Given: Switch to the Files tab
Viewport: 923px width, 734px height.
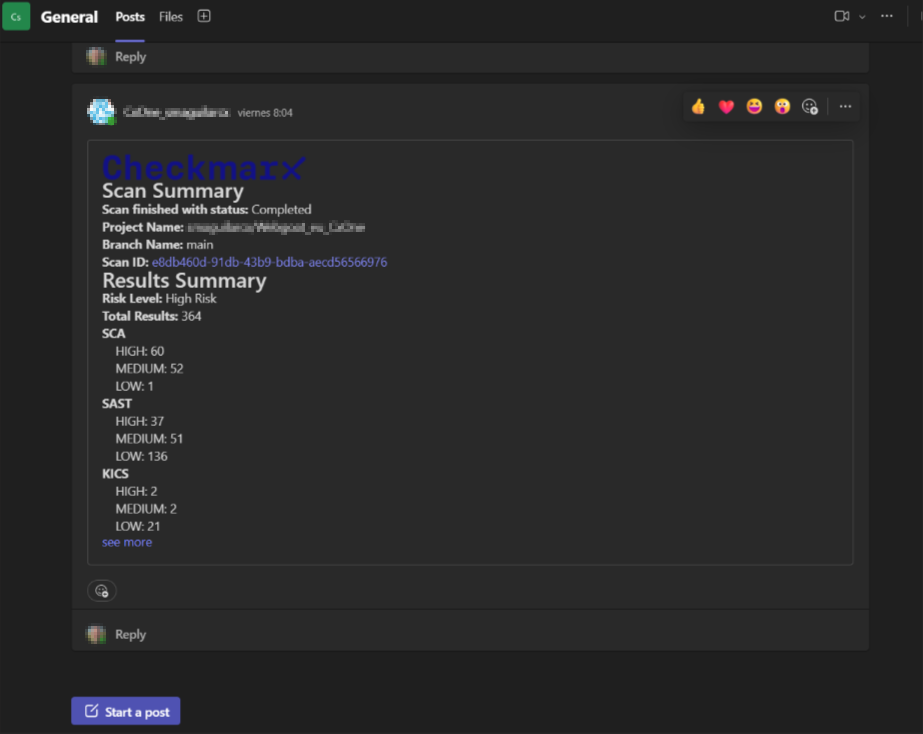Looking at the screenshot, I should 171,17.
